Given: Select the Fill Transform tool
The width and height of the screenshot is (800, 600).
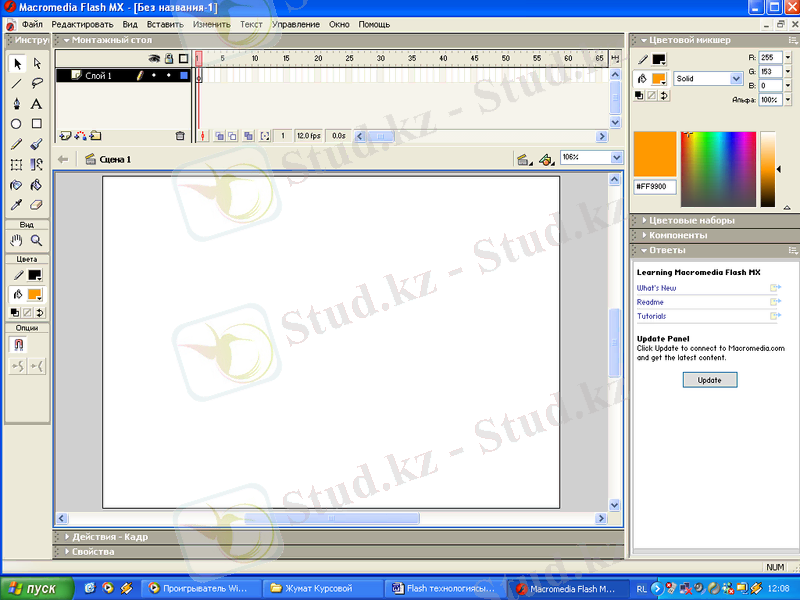Looking at the screenshot, I should (37, 164).
